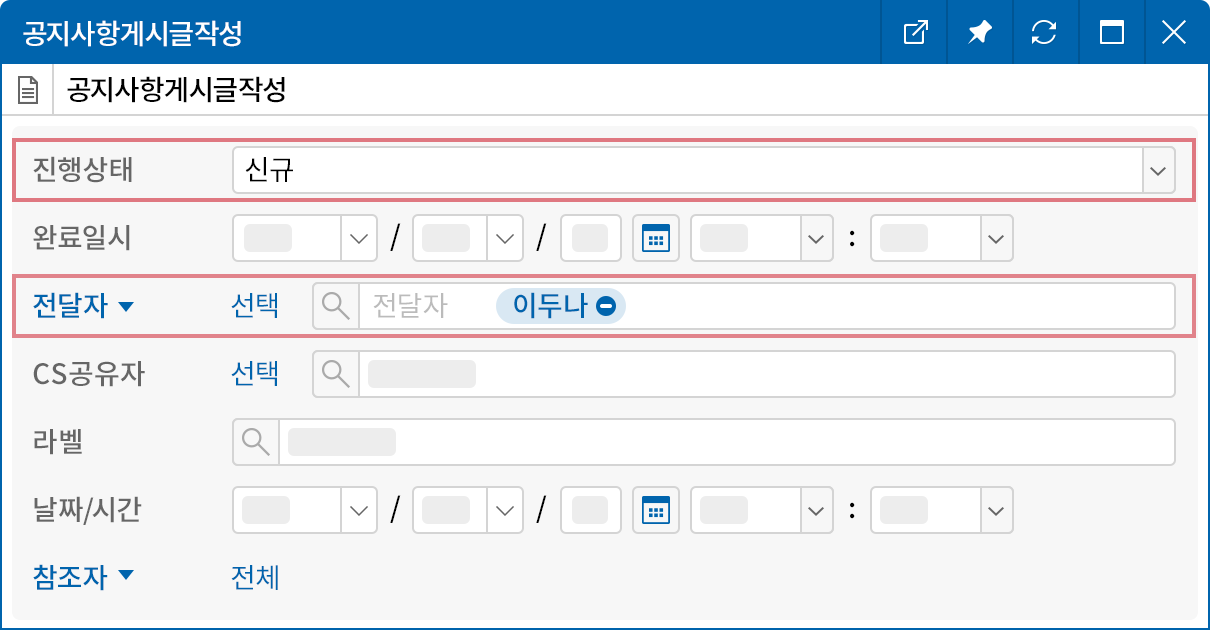Viewport: 1210px width, 630px height.
Task: Click the 전체 link beside 참조자
Action: pos(254,577)
